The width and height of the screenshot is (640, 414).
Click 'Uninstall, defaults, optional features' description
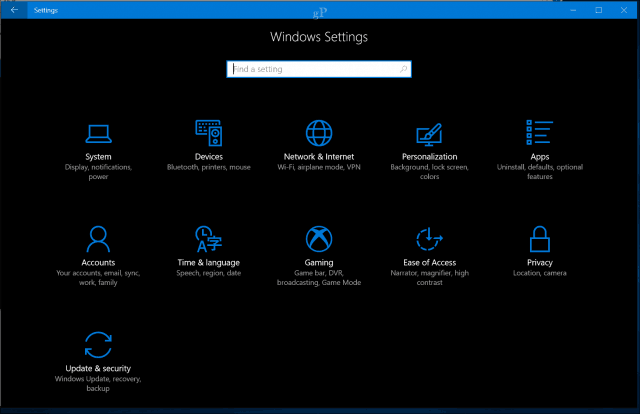point(540,172)
